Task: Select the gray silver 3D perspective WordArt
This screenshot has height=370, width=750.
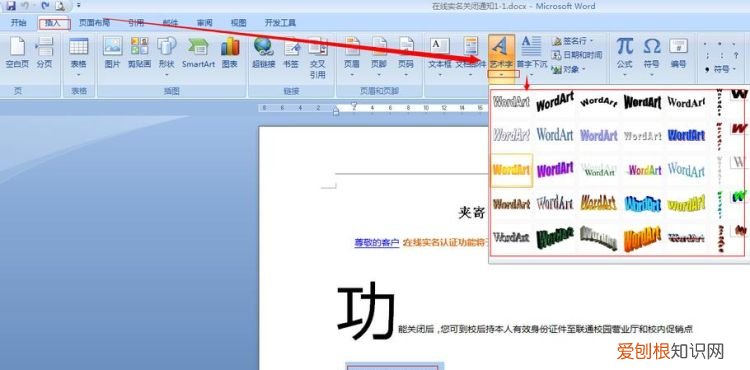Action: [x=599, y=238]
